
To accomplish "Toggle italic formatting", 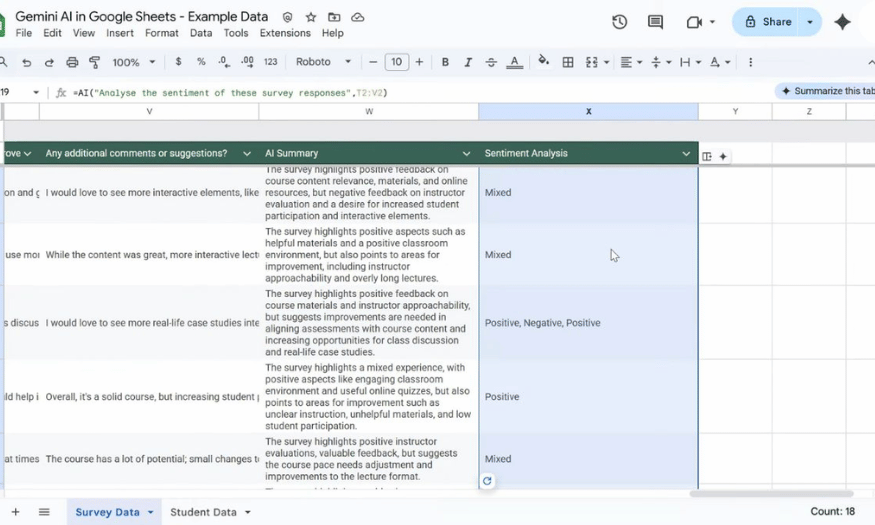I will coord(468,62).
